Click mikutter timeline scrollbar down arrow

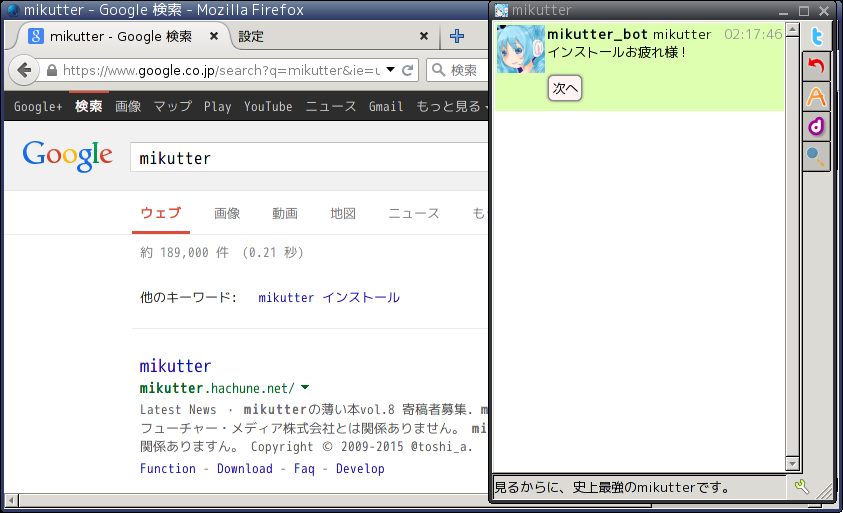point(792,464)
